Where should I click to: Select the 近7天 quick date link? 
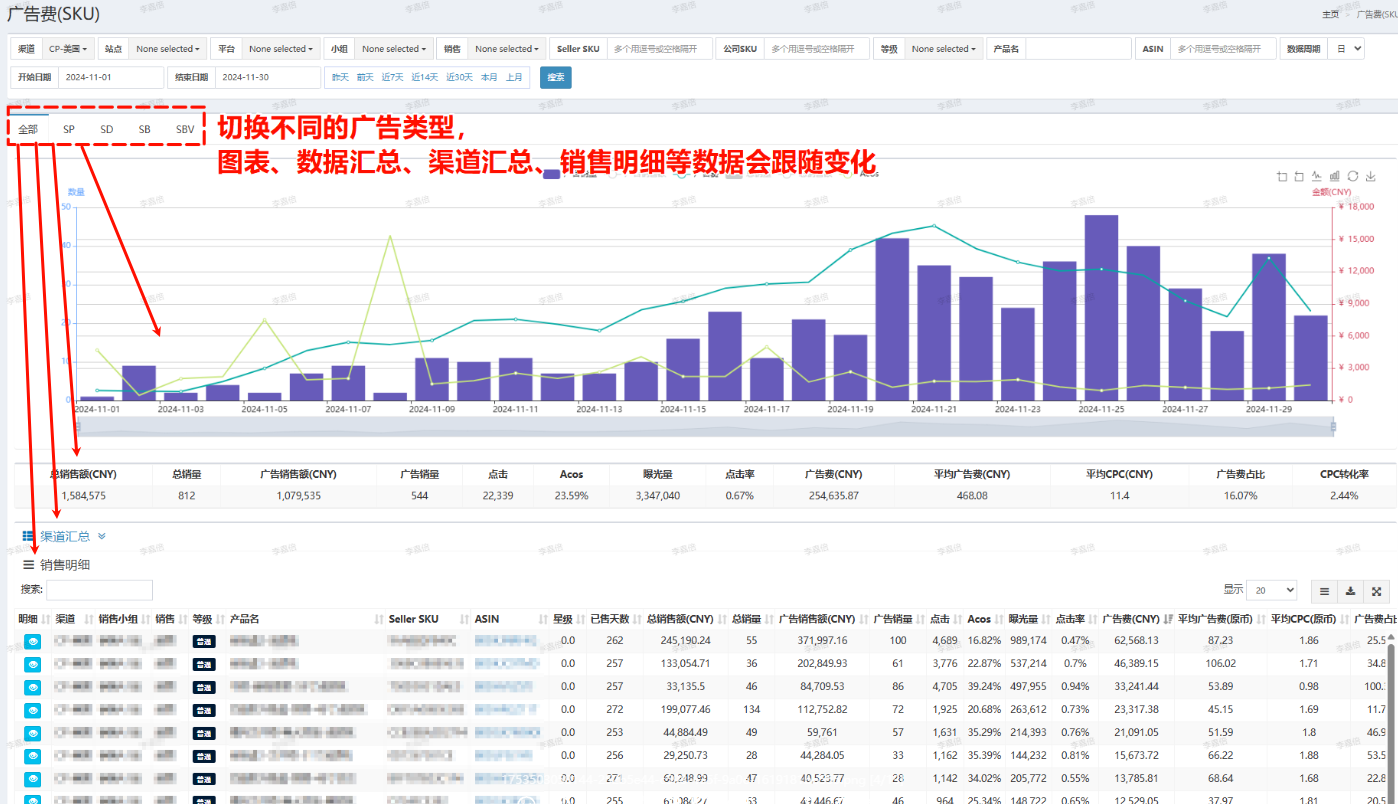[392, 77]
